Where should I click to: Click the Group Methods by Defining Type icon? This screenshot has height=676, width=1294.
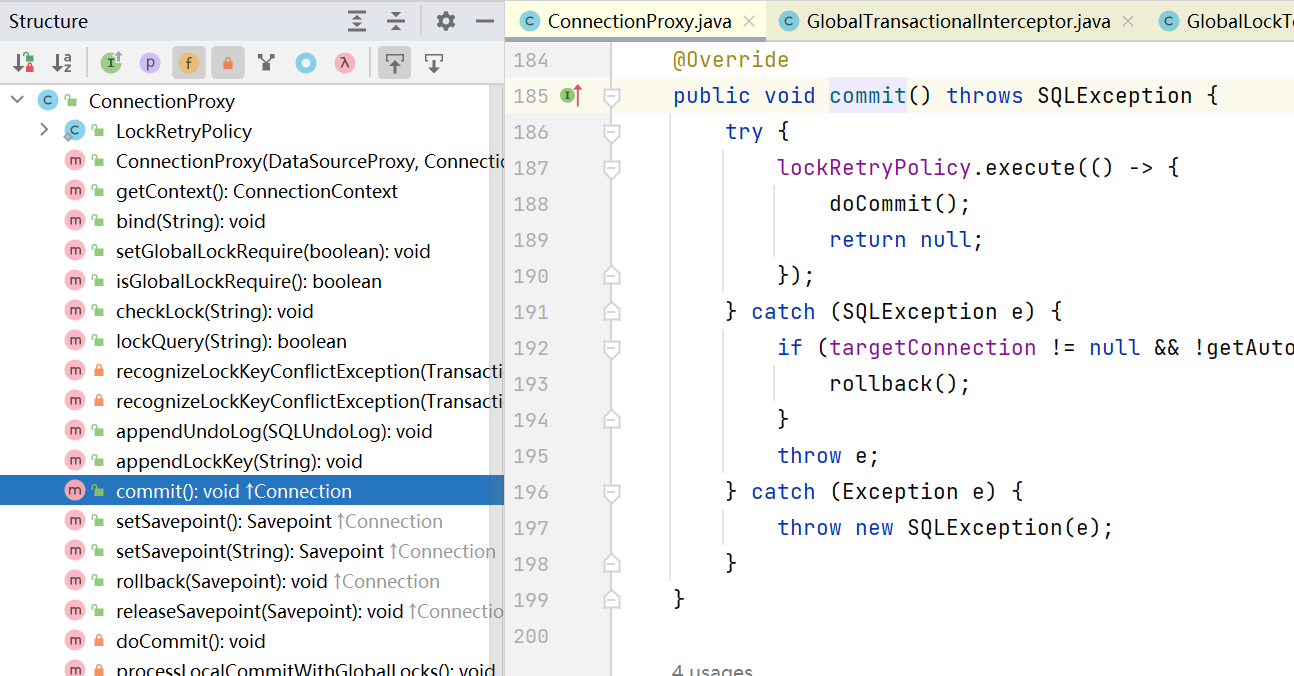point(111,63)
